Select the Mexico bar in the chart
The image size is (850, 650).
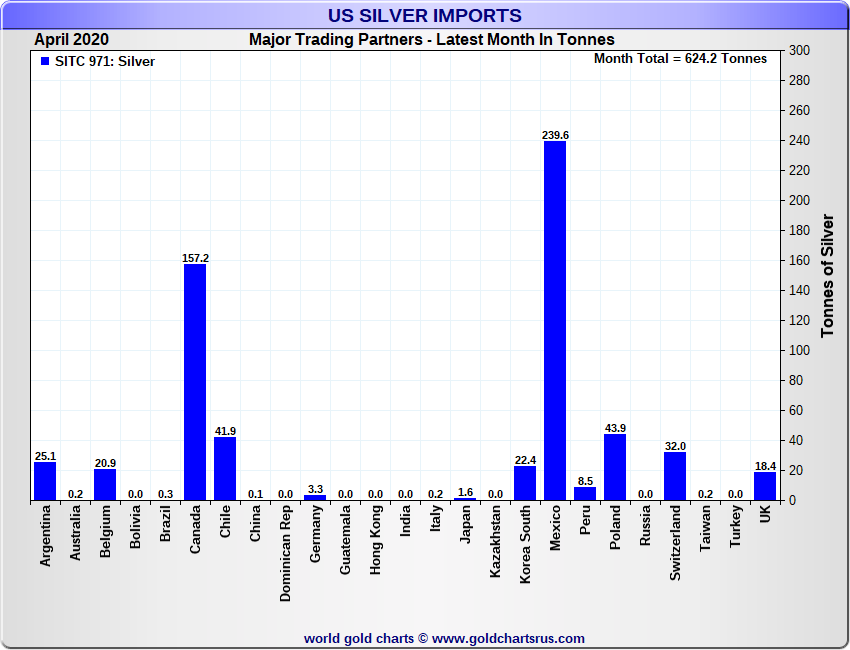[555, 320]
